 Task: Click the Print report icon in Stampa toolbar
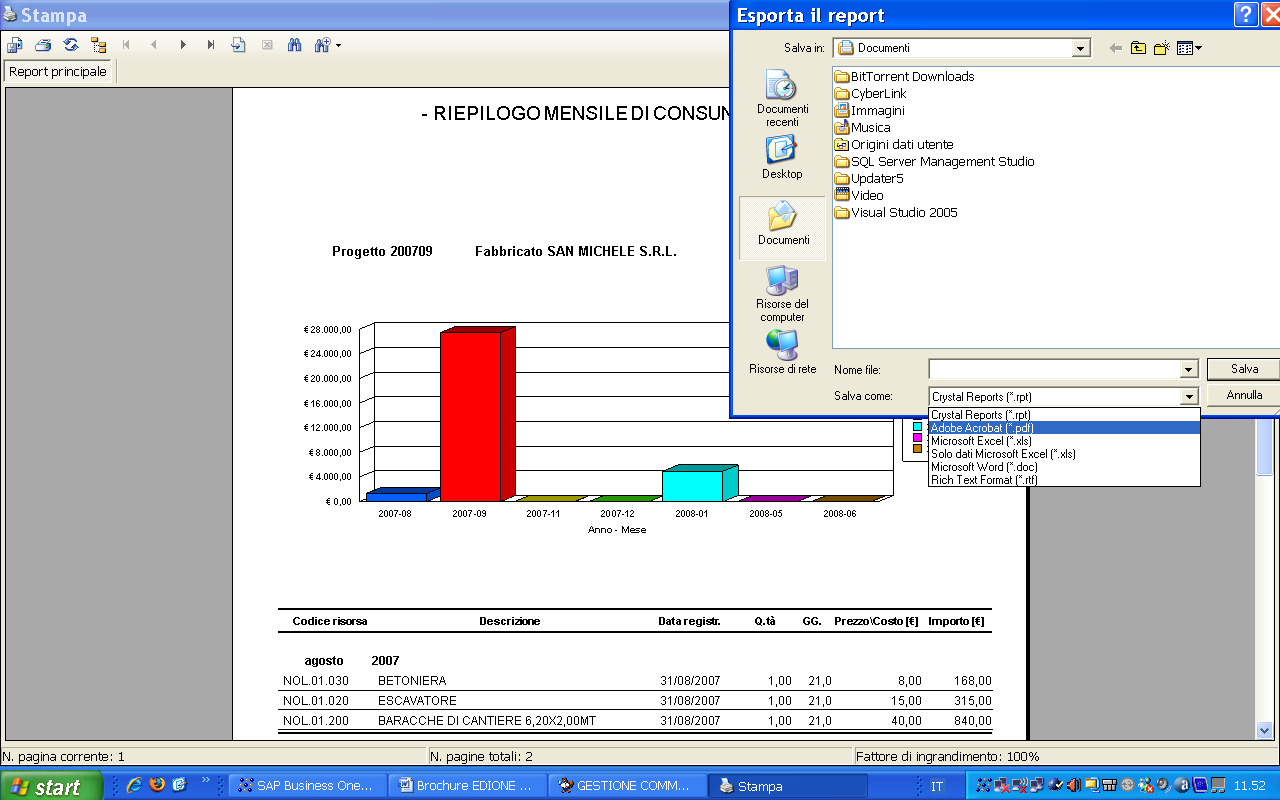(43, 45)
